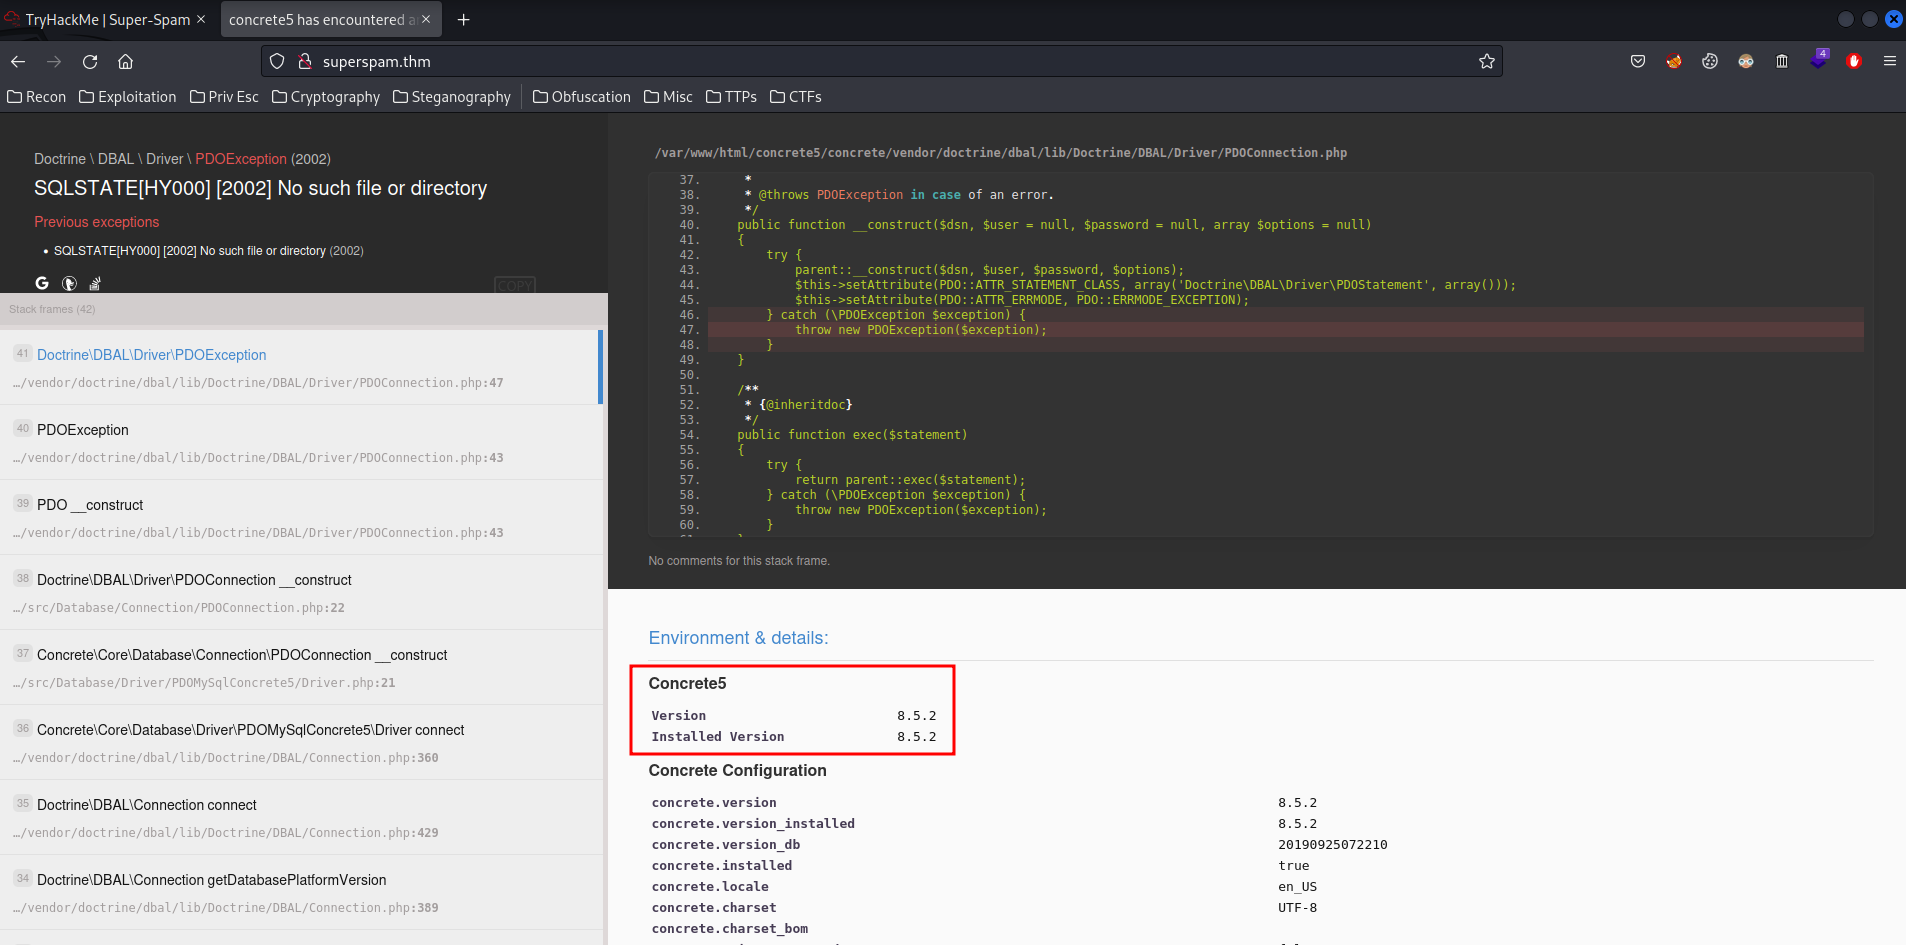Click 'No comments for this stack frame.'
Screen dimensions: 1906x945
739,561
